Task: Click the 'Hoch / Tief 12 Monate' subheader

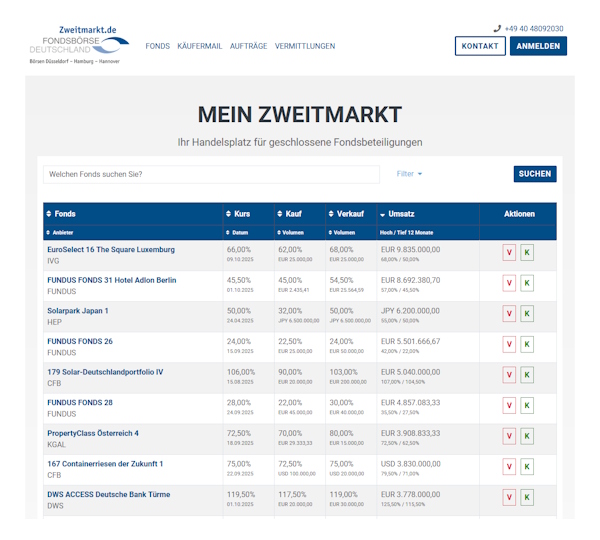Action: pyautogui.click(x=406, y=233)
